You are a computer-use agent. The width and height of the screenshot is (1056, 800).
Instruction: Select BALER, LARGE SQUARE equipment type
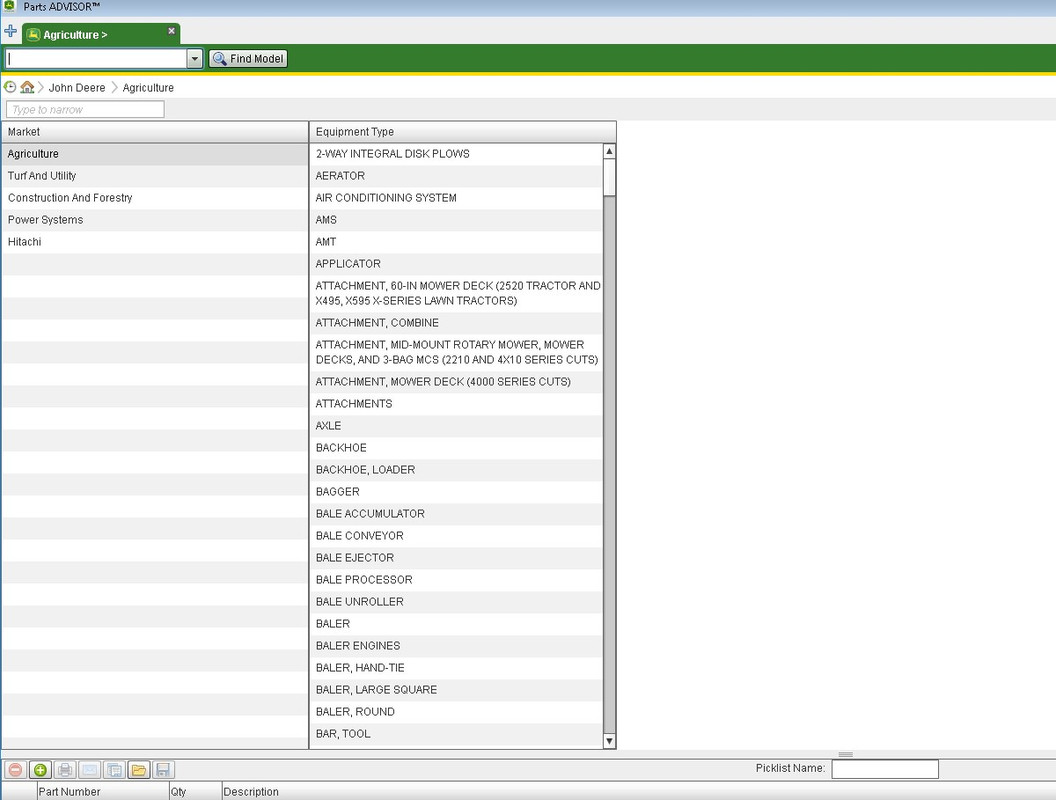click(x=456, y=690)
